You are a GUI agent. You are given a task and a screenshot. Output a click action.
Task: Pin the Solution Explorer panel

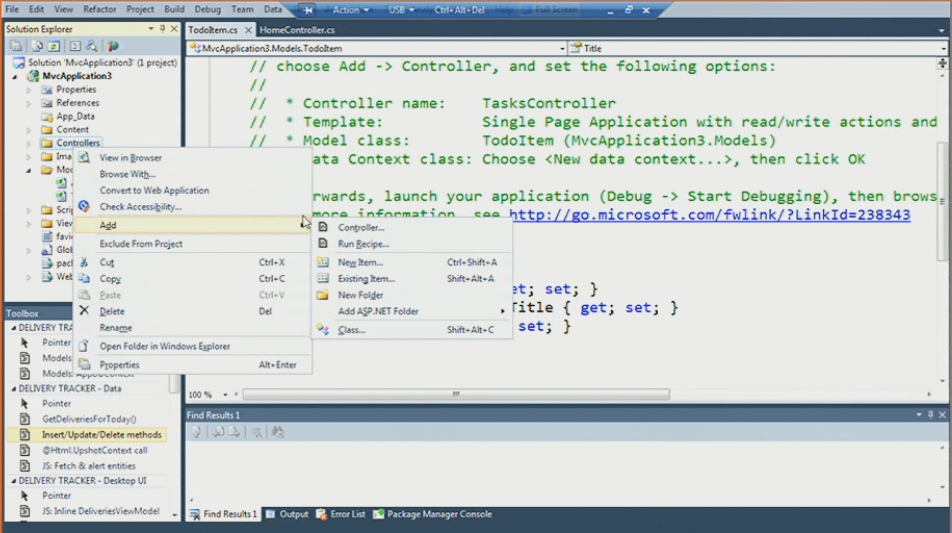coord(162,29)
